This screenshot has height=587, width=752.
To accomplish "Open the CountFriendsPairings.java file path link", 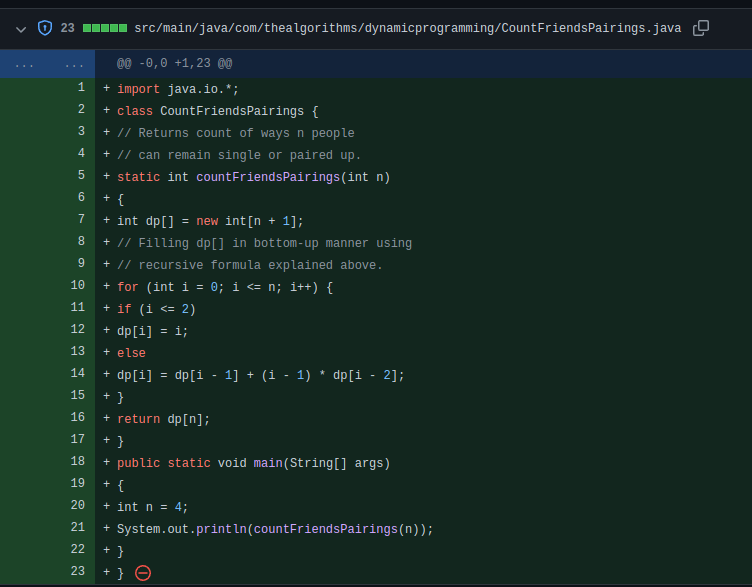I will [x=408, y=28].
